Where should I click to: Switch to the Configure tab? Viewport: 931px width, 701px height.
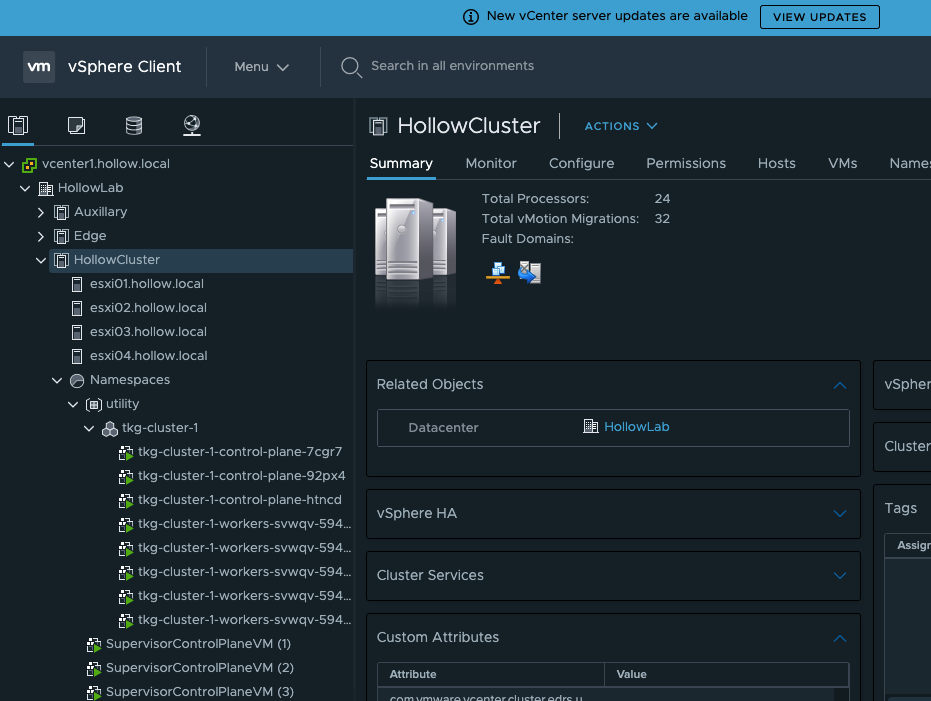(581, 163)
